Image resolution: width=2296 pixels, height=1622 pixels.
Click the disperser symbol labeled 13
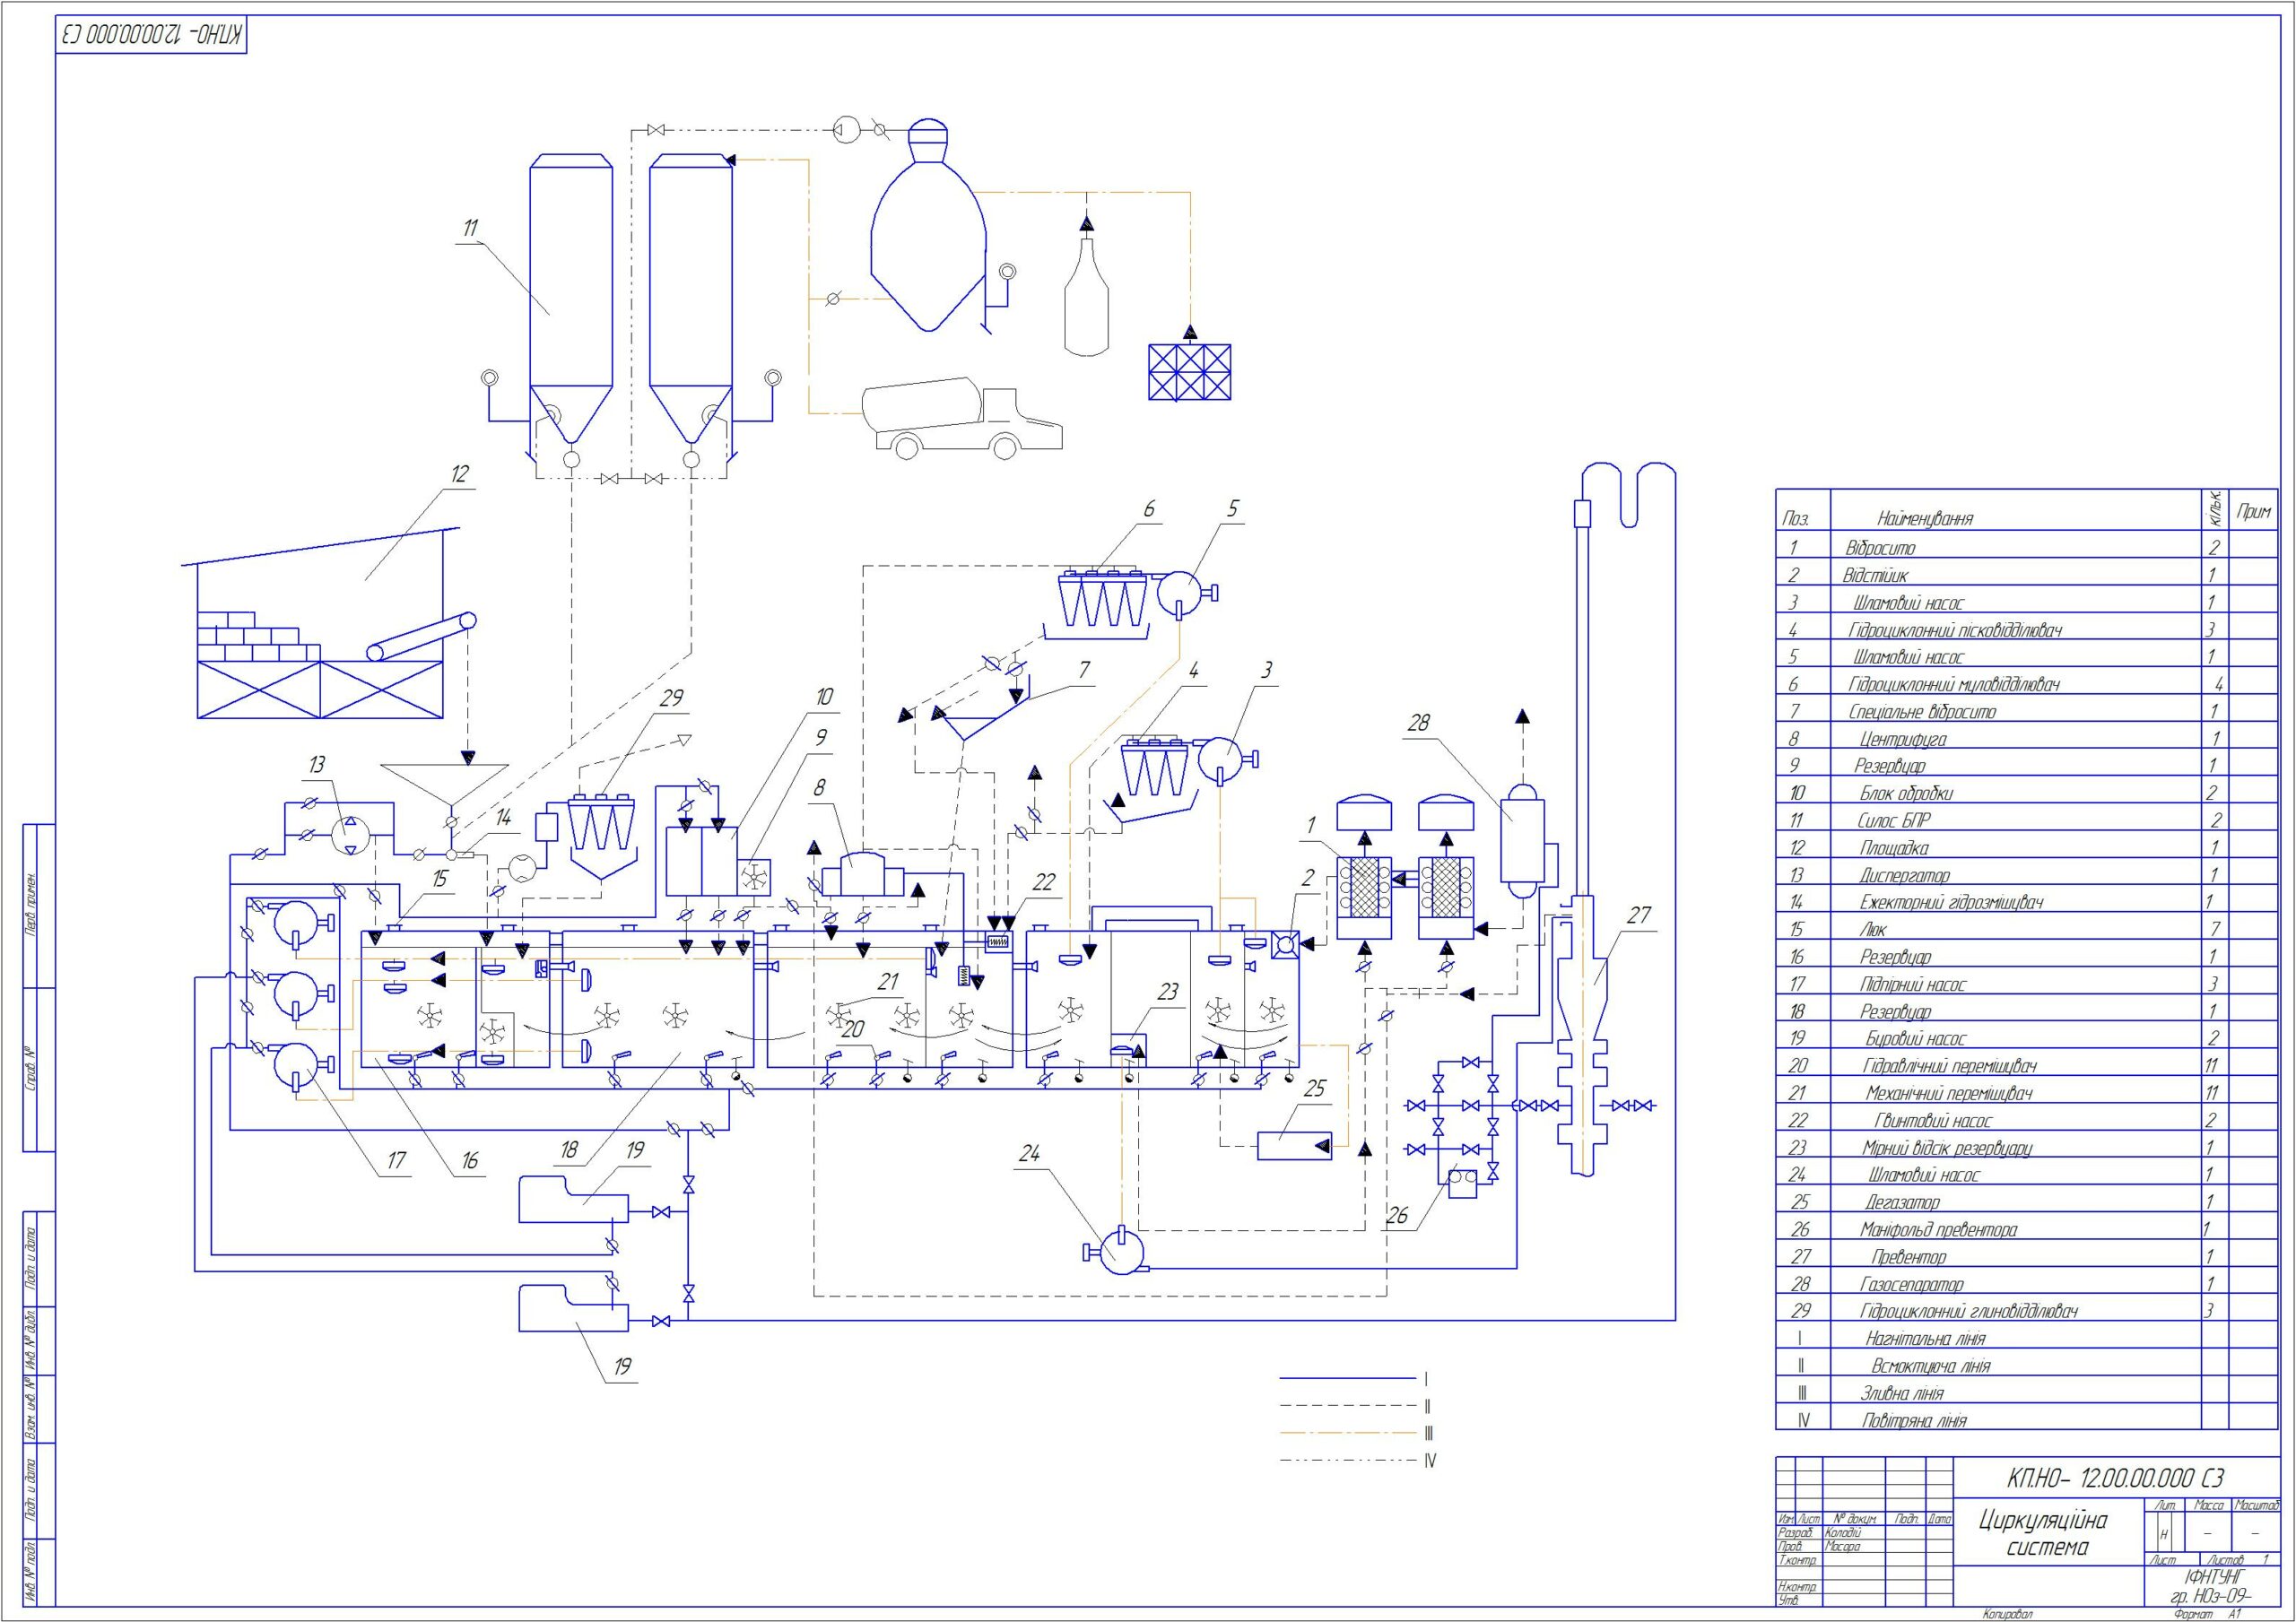(x=350, y=834)
